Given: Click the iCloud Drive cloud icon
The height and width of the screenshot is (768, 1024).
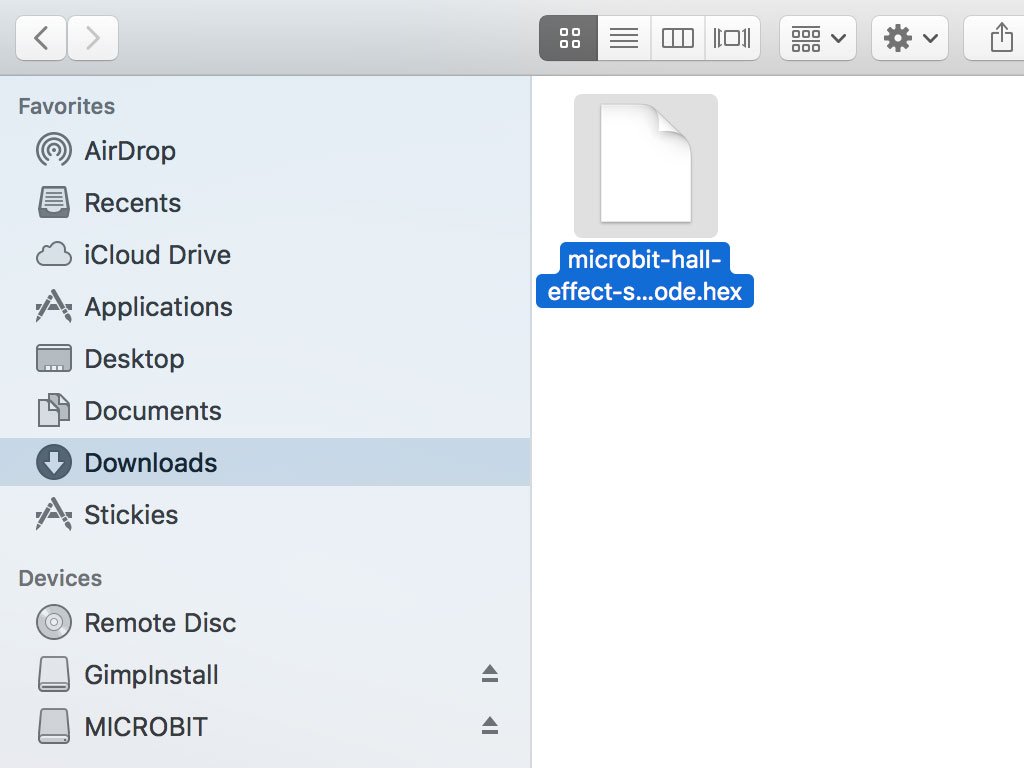Looking at the screenshot, I should coord(54,254).
